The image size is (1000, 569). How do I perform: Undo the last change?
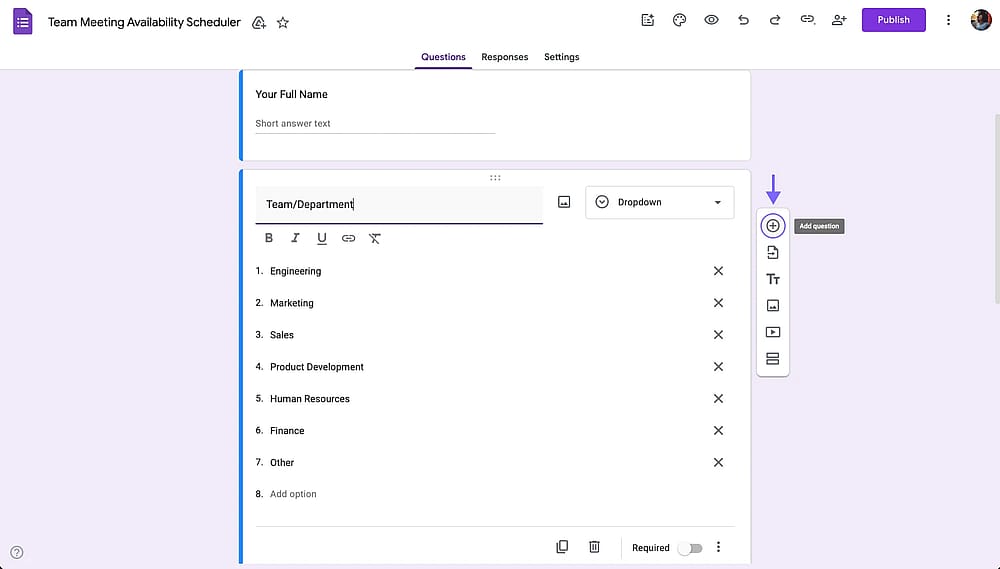pos(743,20)
